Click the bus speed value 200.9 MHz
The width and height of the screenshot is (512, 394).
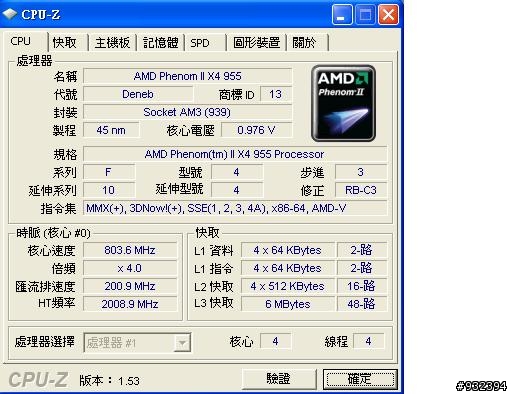click(x=130, y=286)
